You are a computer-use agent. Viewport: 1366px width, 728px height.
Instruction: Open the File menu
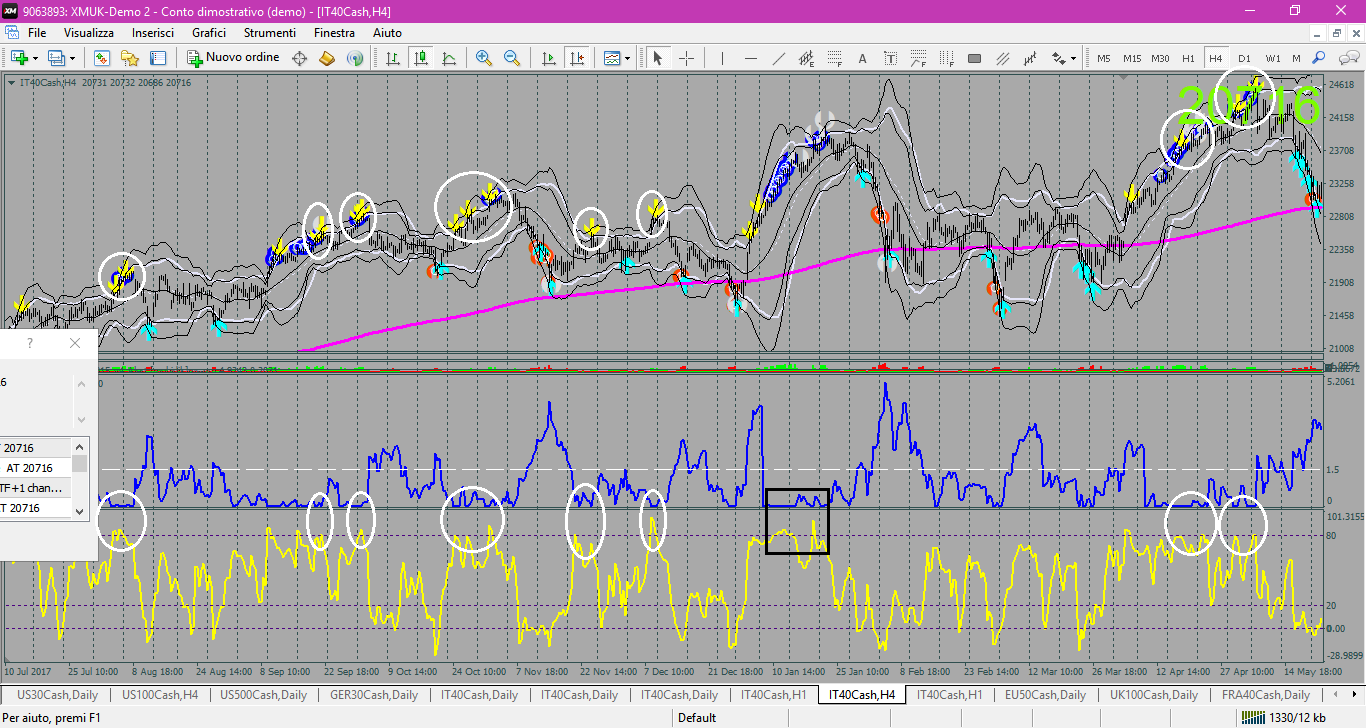(37, 33)
